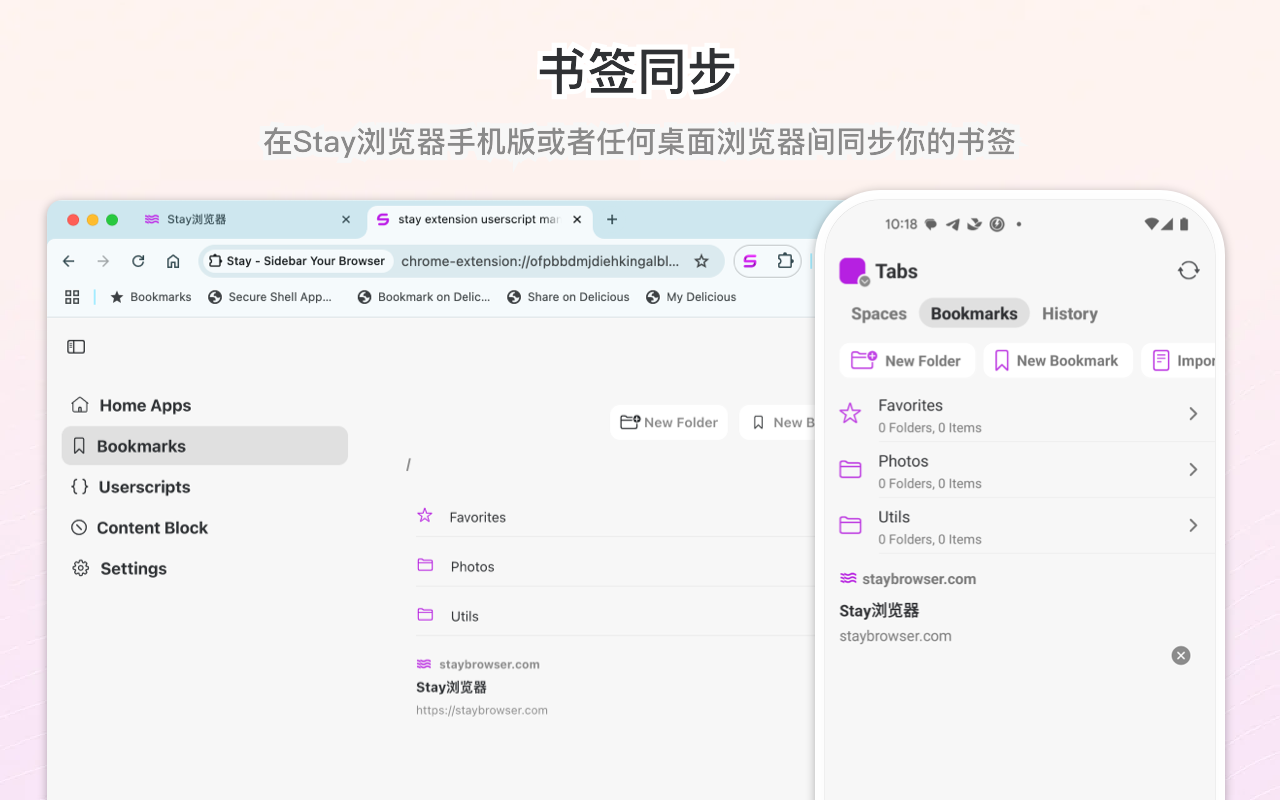Open Favorites folder in desktop list
Image resolution: width=1280 pixels, height=800 pixels.
(x=615, y=517)
